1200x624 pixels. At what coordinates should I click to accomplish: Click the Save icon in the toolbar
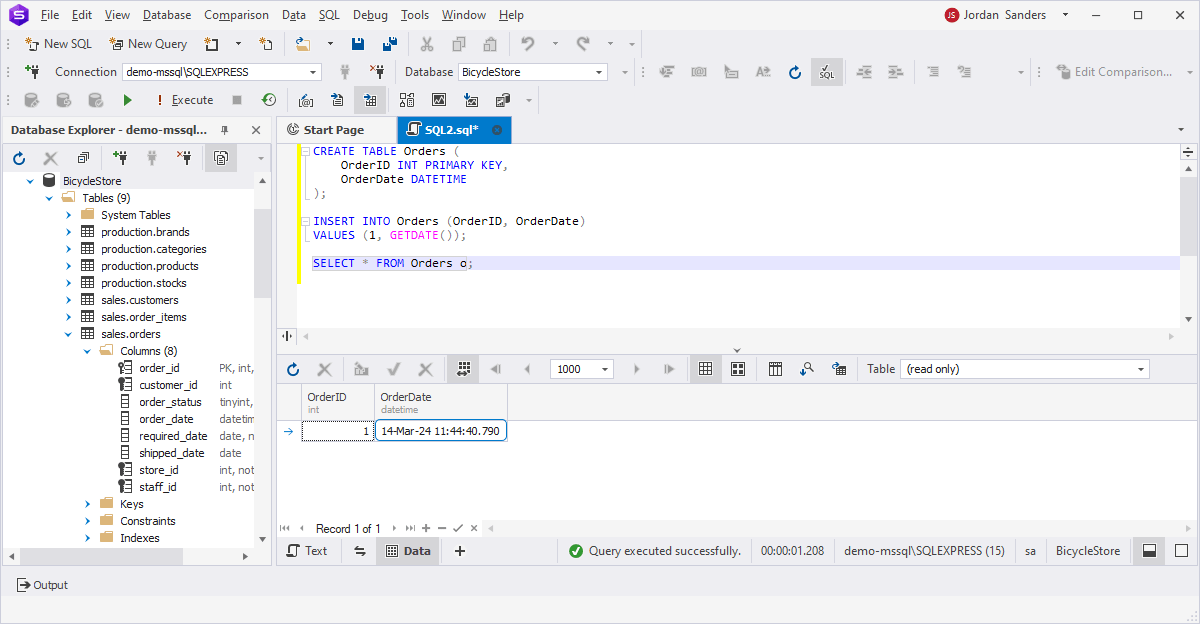point(358,44)
